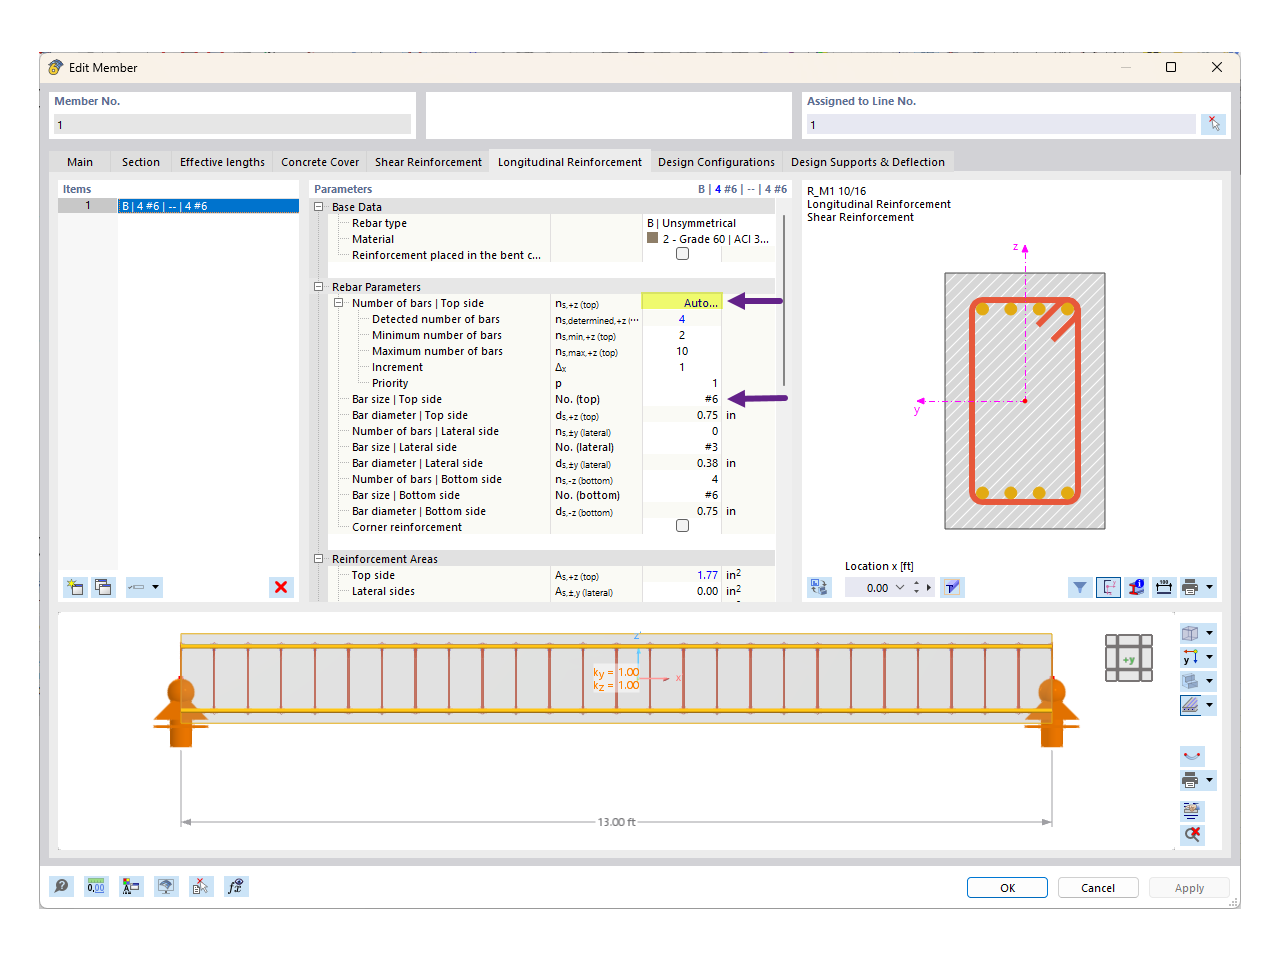This screenshot has height=960, width=1280.
Task: Open the help assistant at bottom left
Action: pyautogui.click(x=61, y=886)
